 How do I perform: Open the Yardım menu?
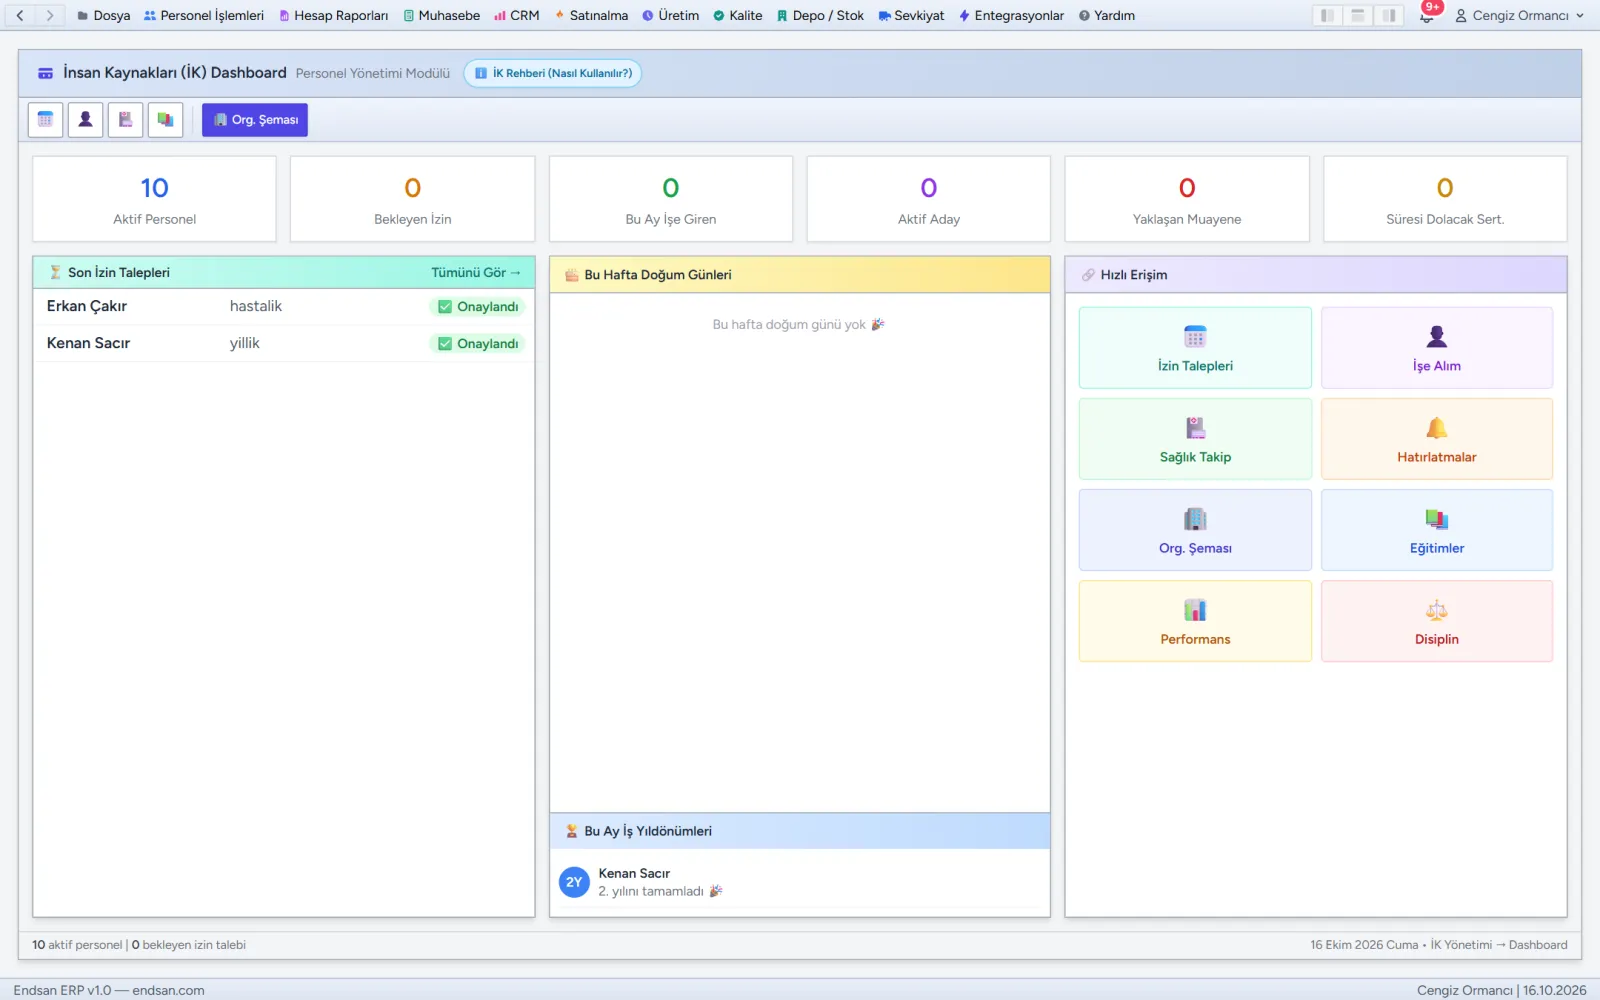(1107, 15)
